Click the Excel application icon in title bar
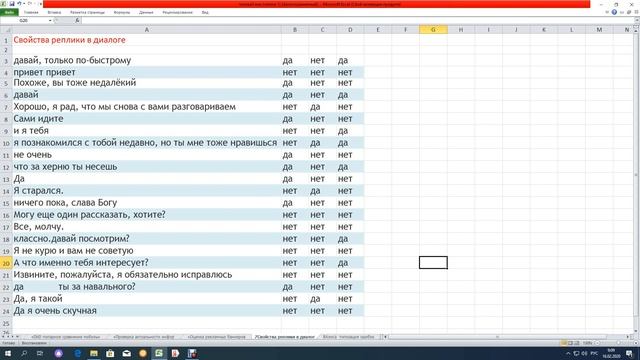The image size is (640, 360). (3, 4)
